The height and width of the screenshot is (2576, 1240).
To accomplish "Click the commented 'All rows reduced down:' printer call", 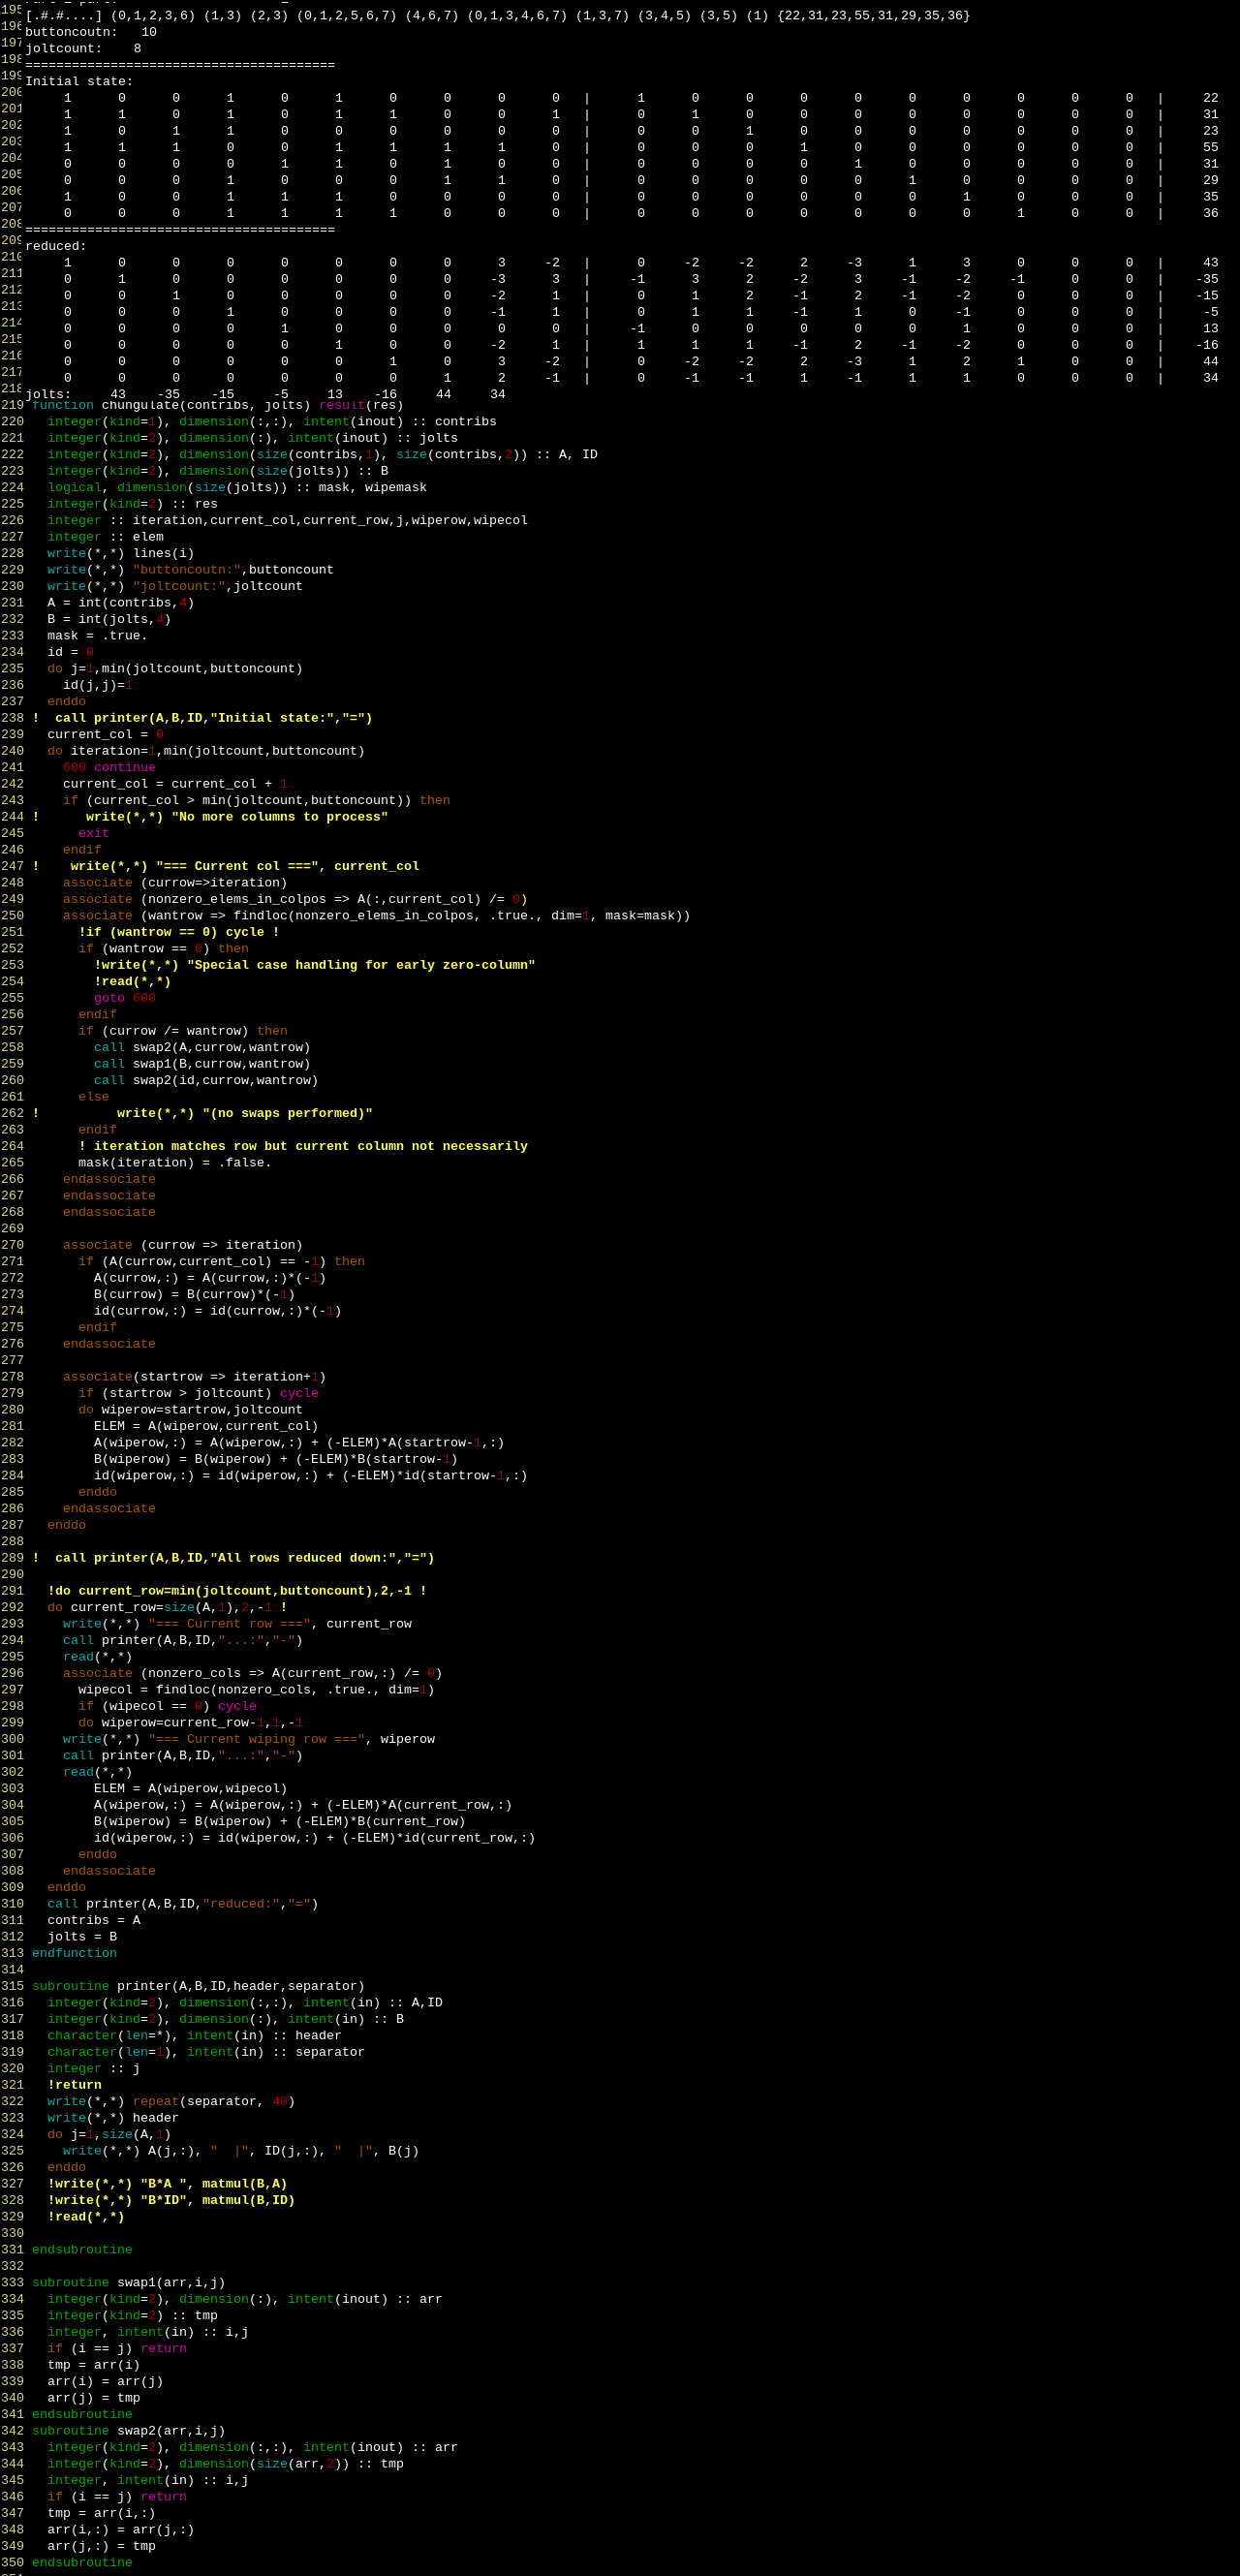I will pyautogui.click(x=233, y=1558).
